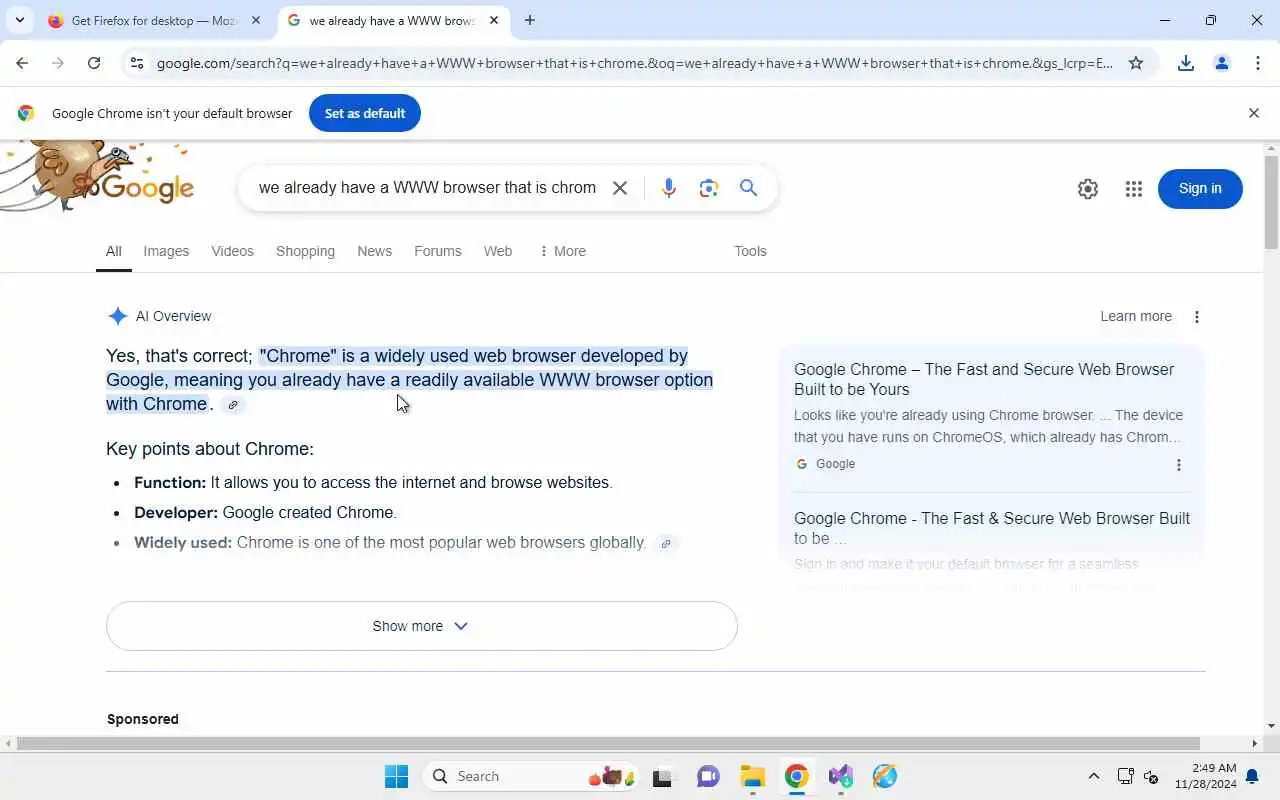Open Visual Studio from taskbar

pos(840,776)
